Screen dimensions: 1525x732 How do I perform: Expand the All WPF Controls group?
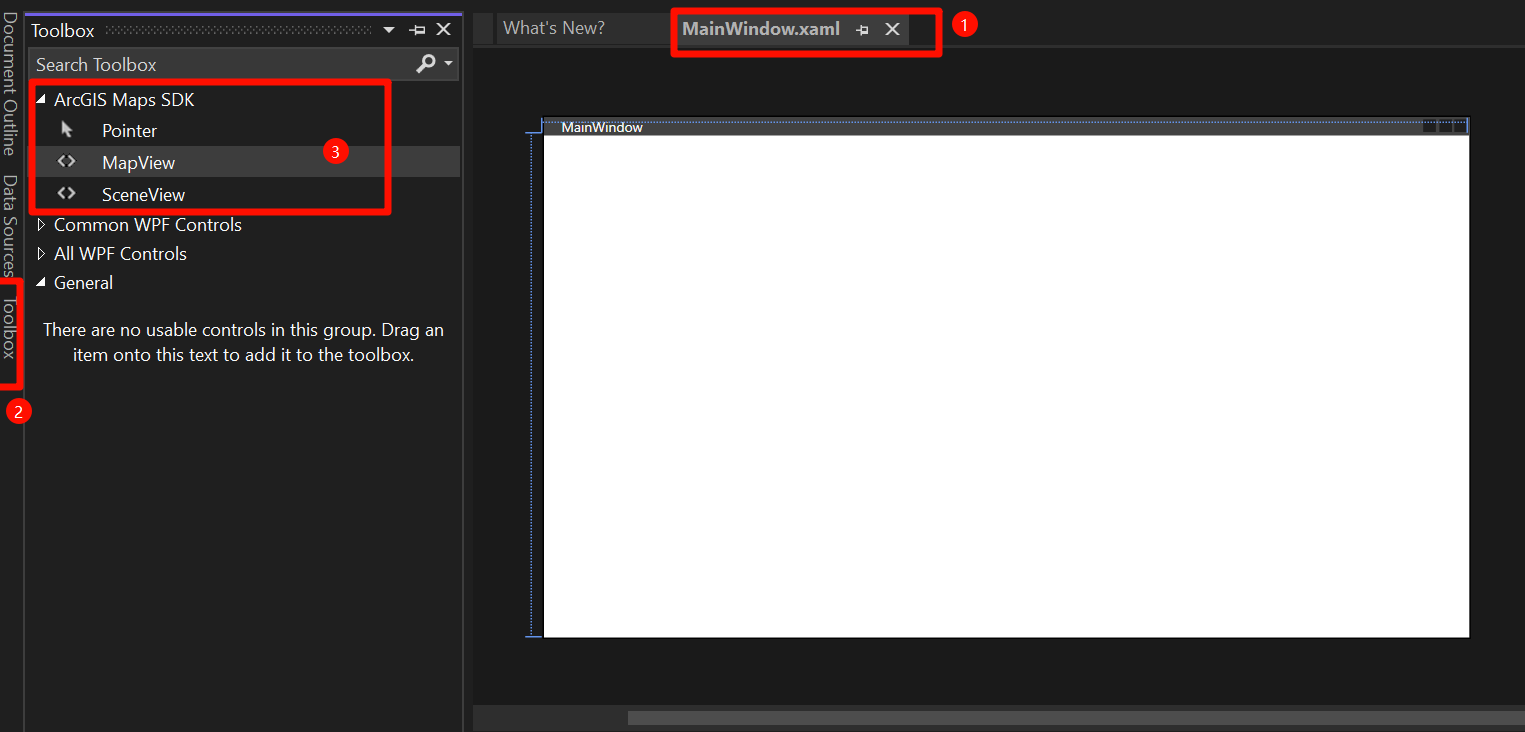[41, 254]
